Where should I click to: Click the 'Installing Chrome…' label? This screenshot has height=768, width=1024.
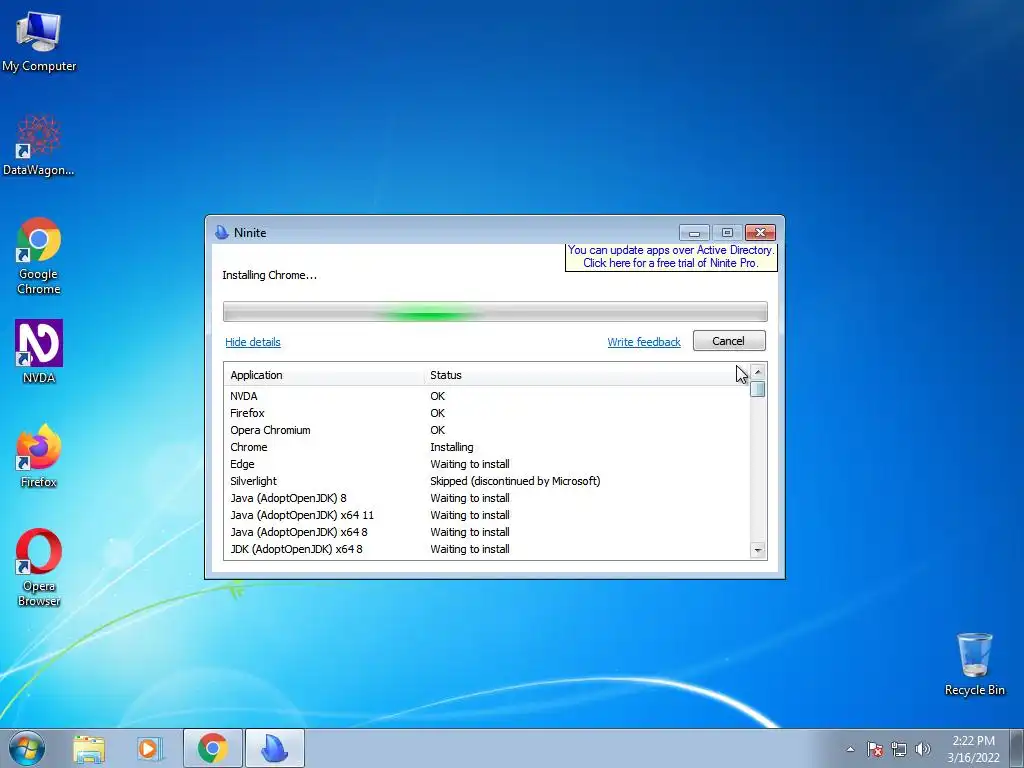pyautogui.click(x=270, y=276)
